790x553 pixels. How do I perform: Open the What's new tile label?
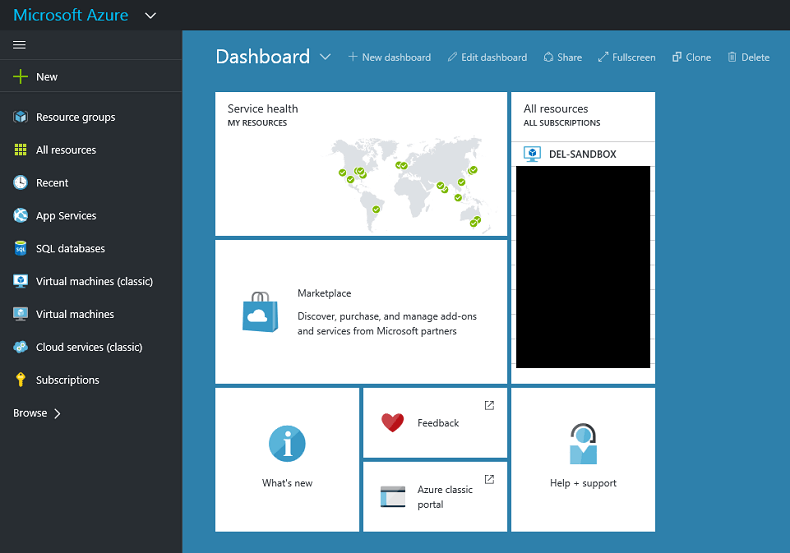coord(287,483)
